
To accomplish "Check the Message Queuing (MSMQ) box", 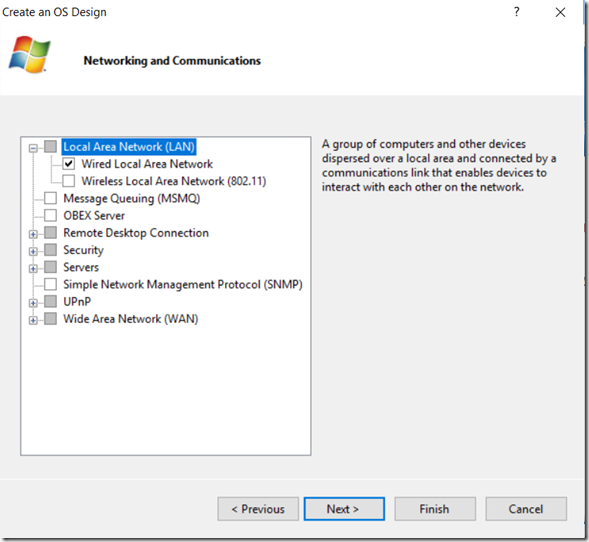I will pos(50,198).
